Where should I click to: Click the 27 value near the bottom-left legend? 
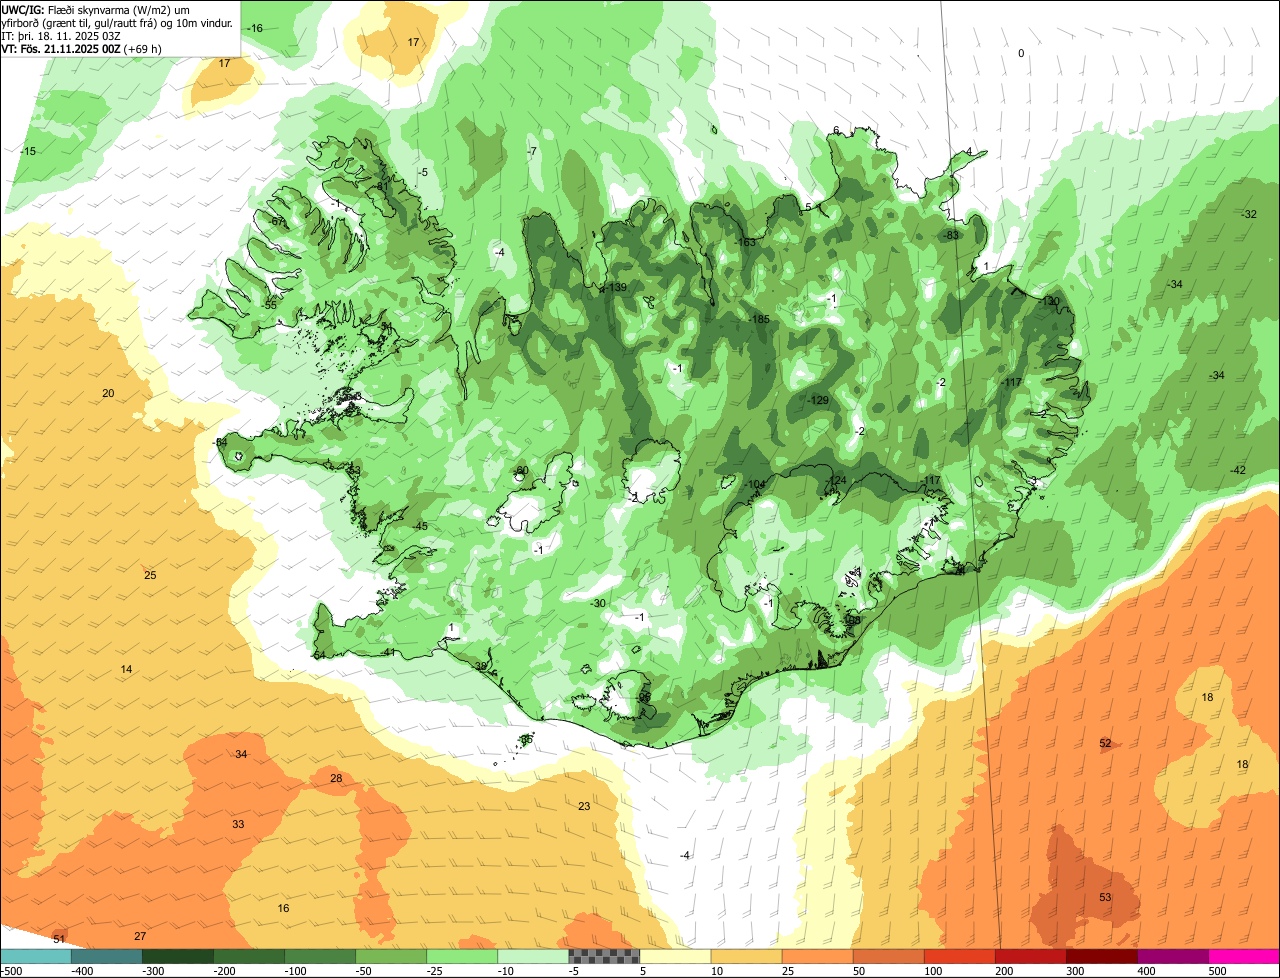click(140, 936)
